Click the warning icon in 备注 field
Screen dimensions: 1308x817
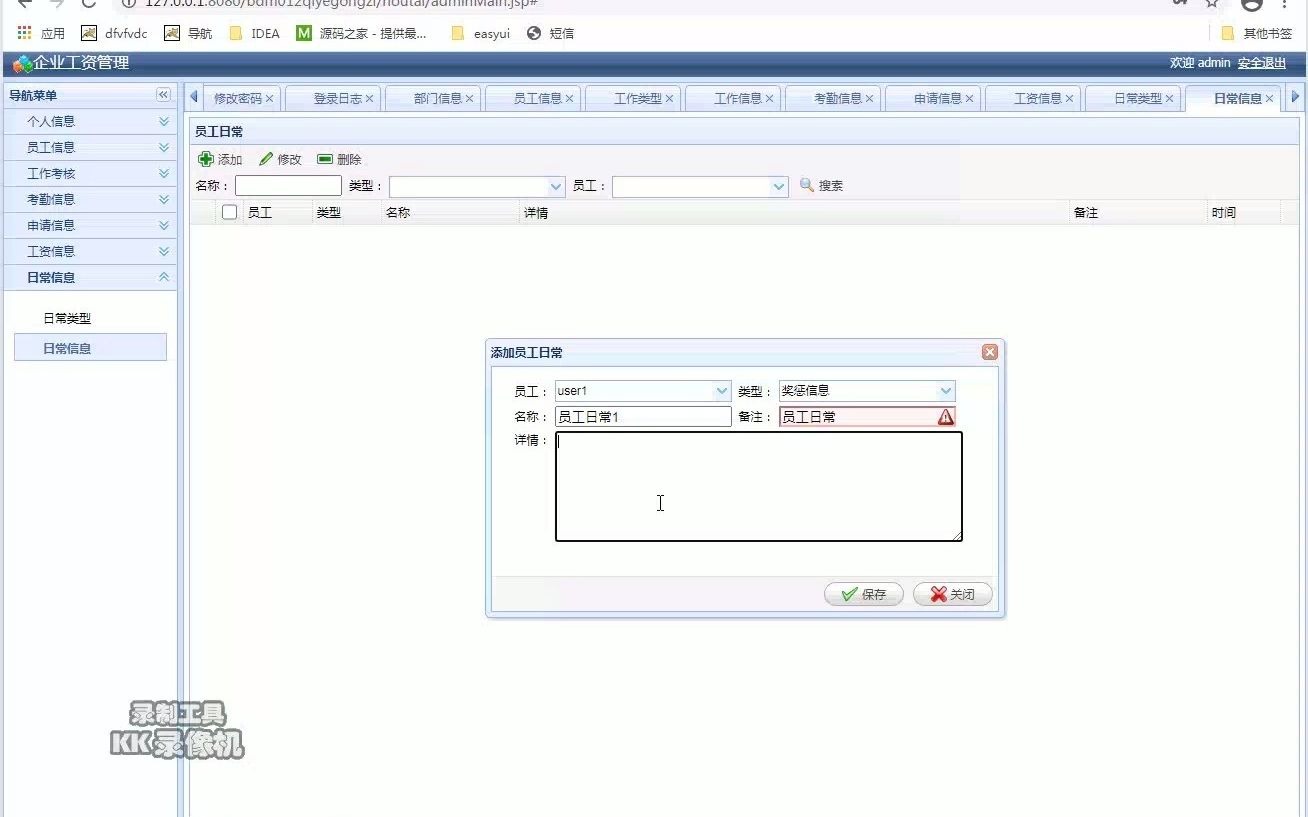coord(945,417)
